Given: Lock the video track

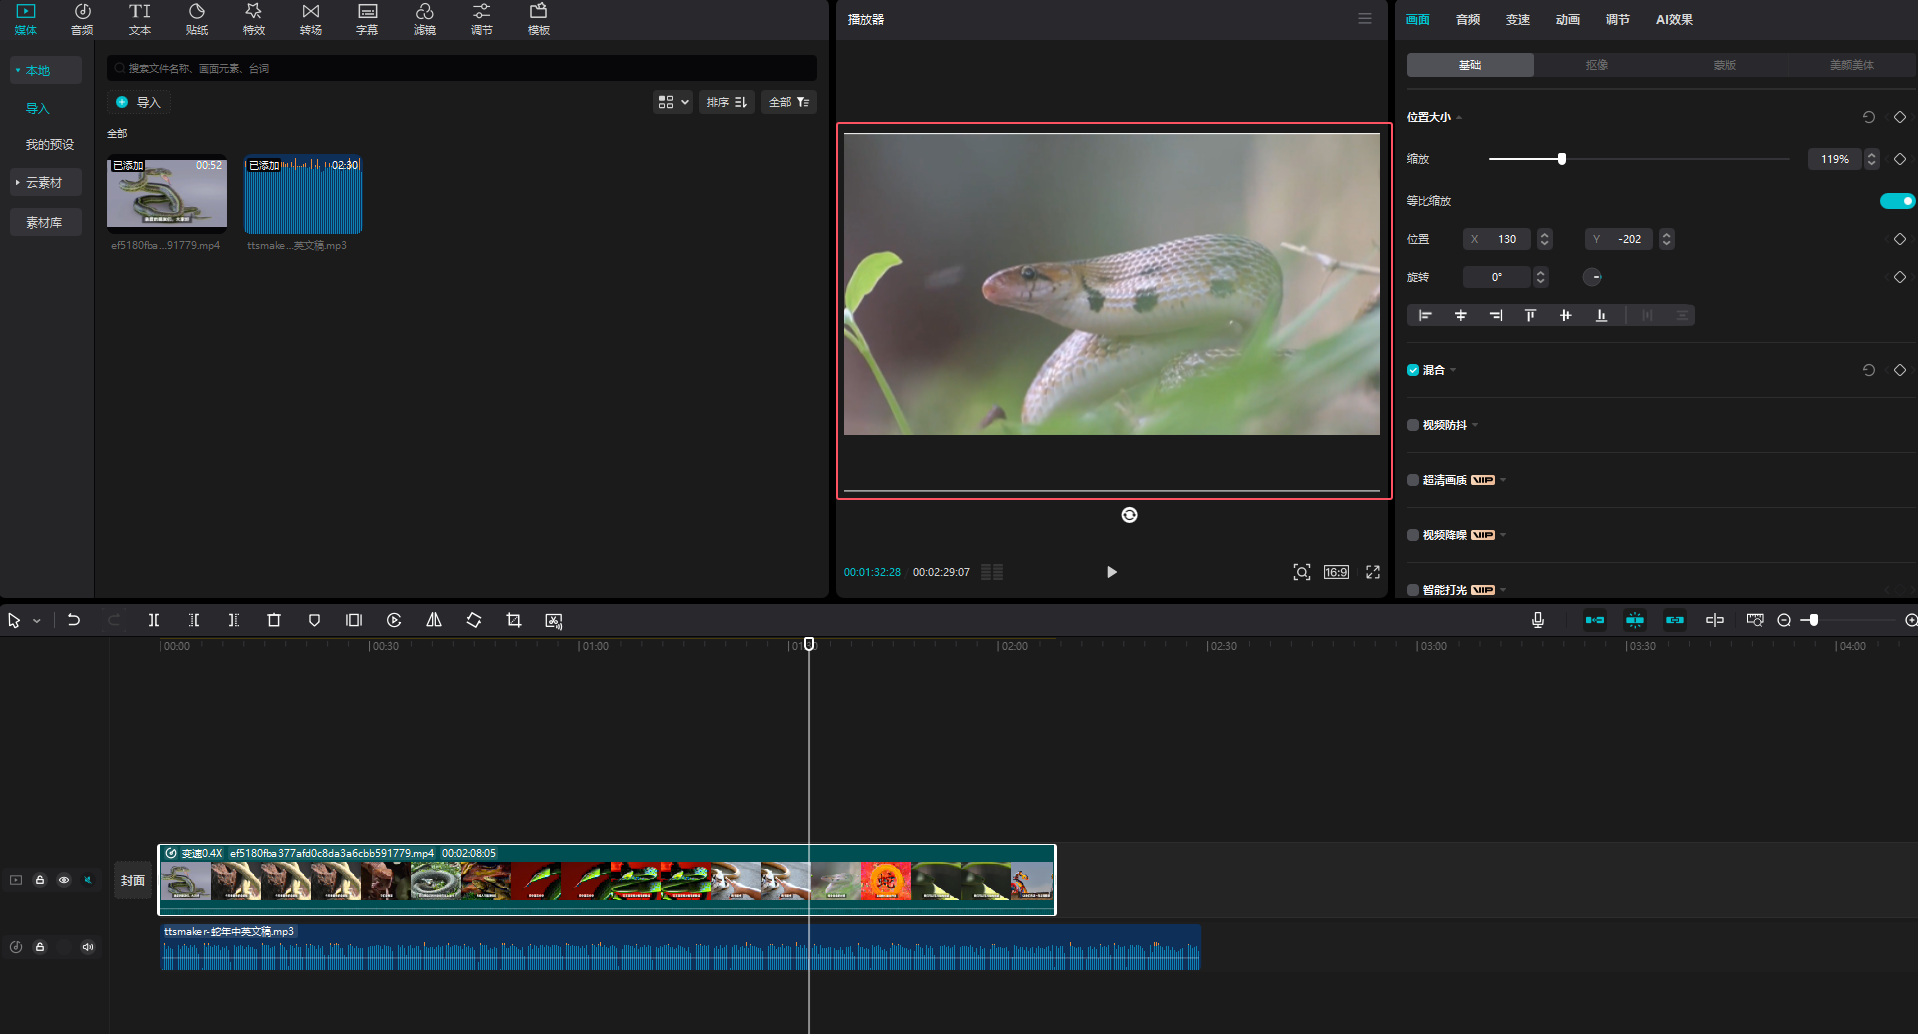Looking at the screenshot, I should tap(40, 880).
